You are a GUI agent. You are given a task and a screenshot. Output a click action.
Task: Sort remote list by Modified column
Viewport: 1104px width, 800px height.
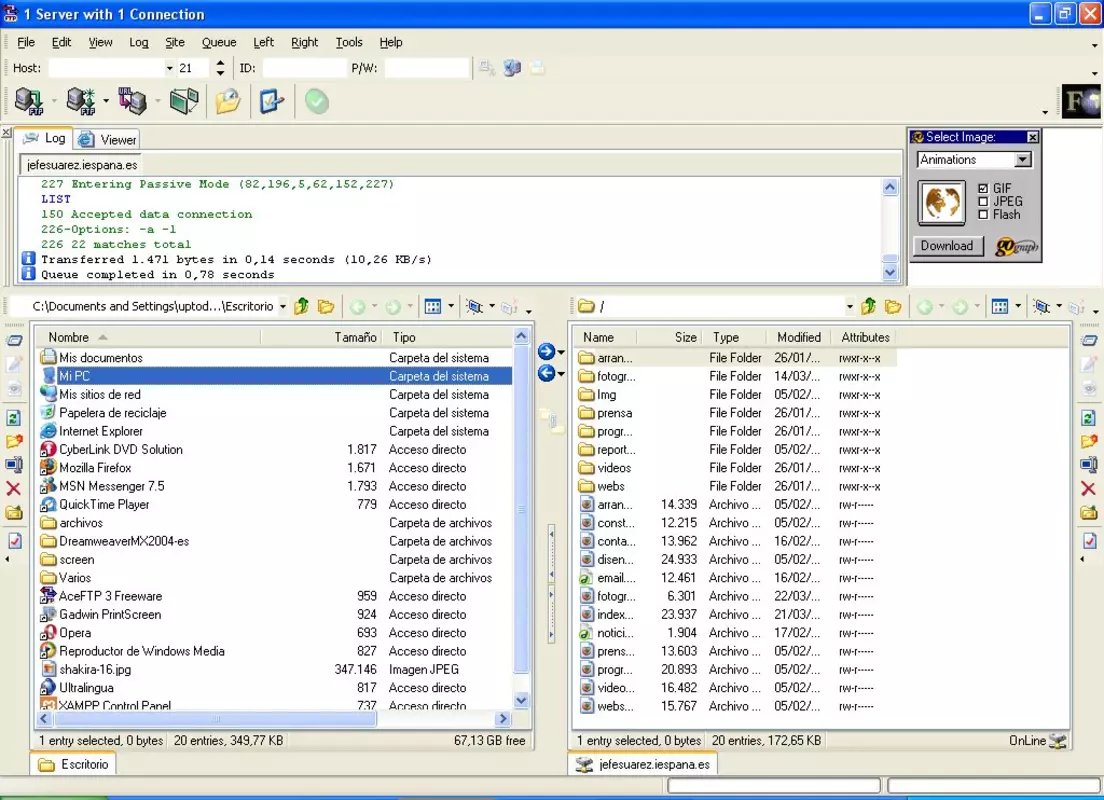798,337
